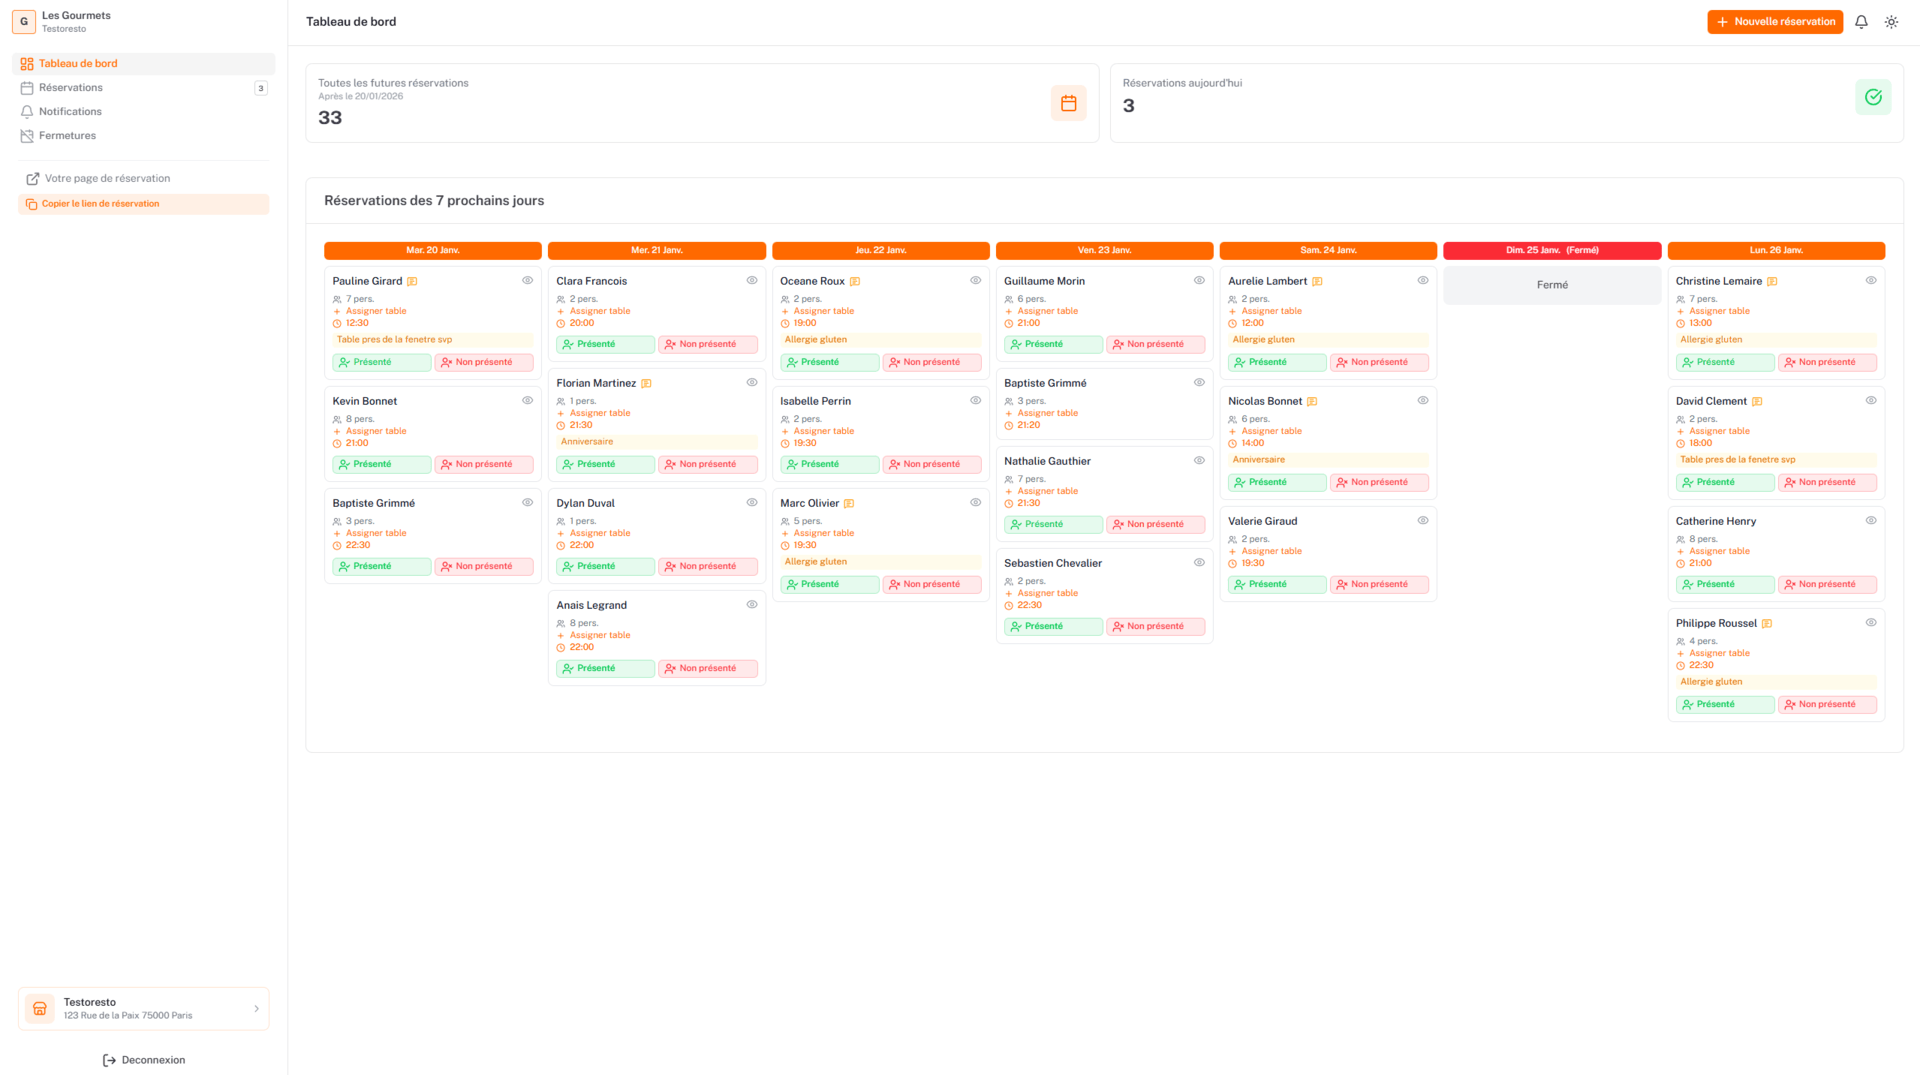Viewport: 1920px width, 1075px height.
Task: Click the Les Gourmets logo icon
Action: pos(24,21)
